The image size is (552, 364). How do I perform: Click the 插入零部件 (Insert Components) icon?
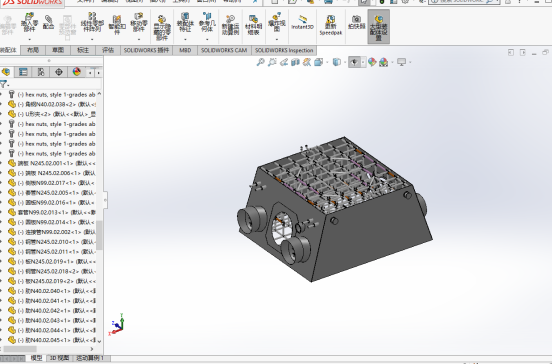(x=29, y=23)
